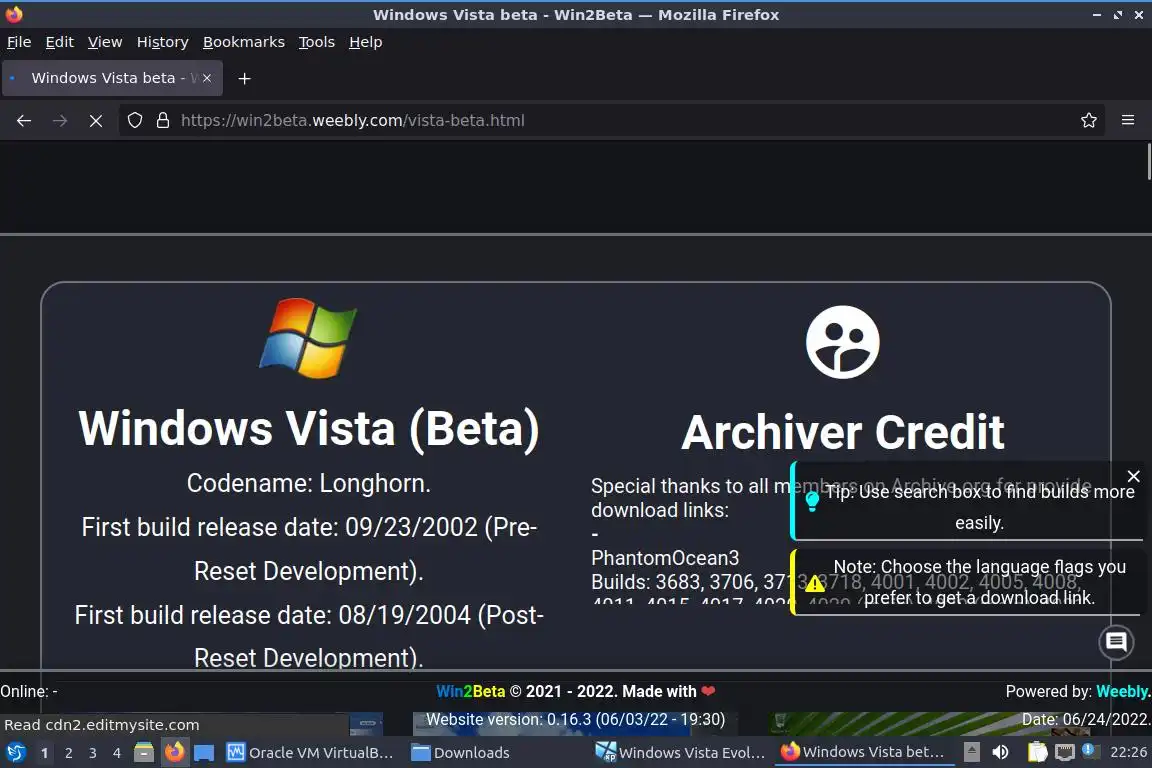
Task: Close the Windows Vista beta tab
Action: tap(207, 78)
